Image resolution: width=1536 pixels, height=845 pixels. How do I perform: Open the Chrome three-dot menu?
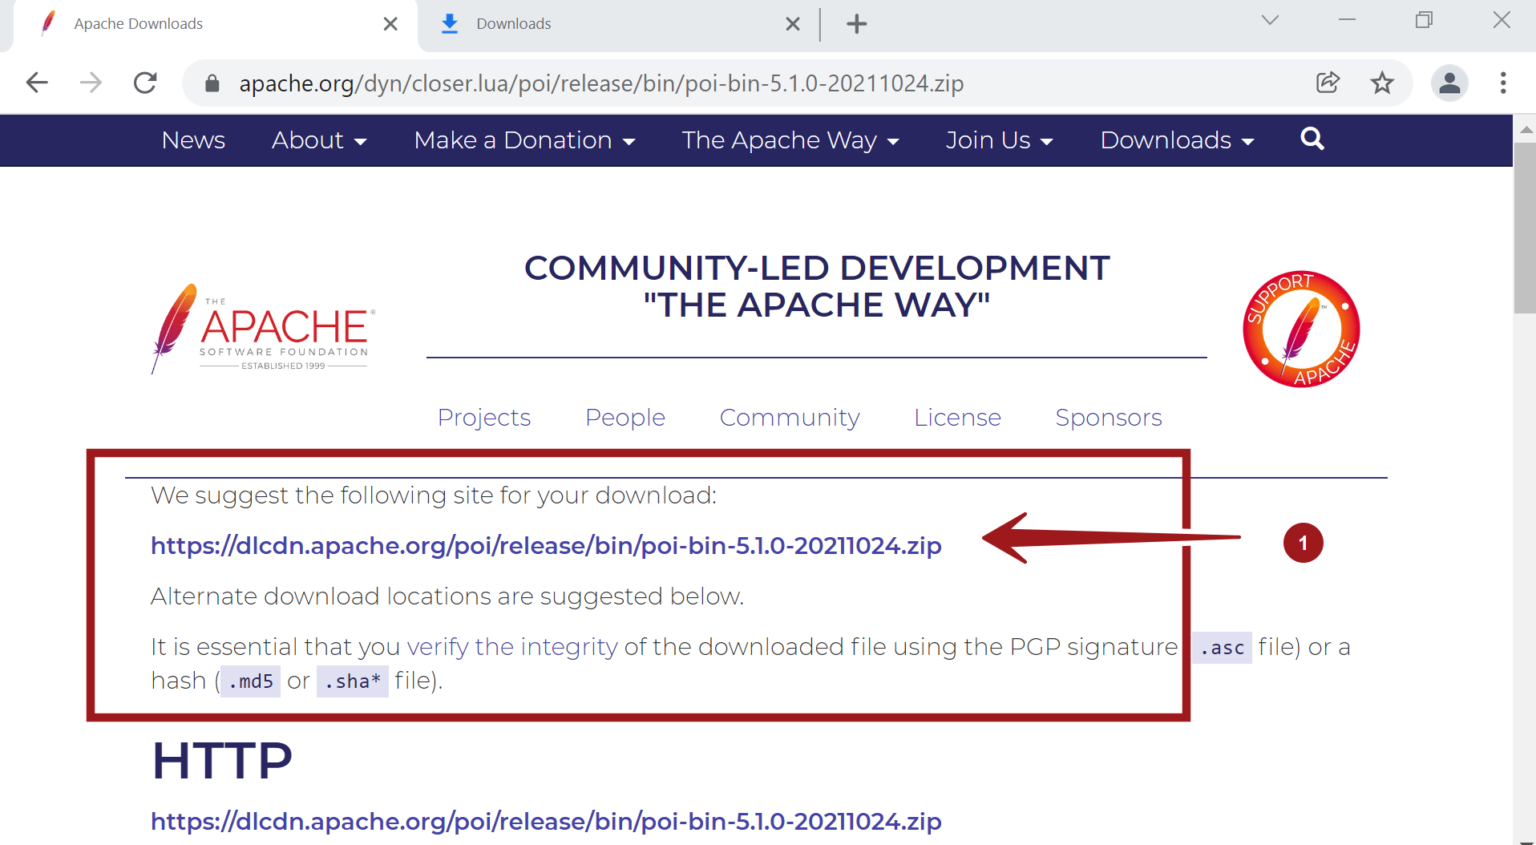pyautogui.click(x=1502, y=83)
